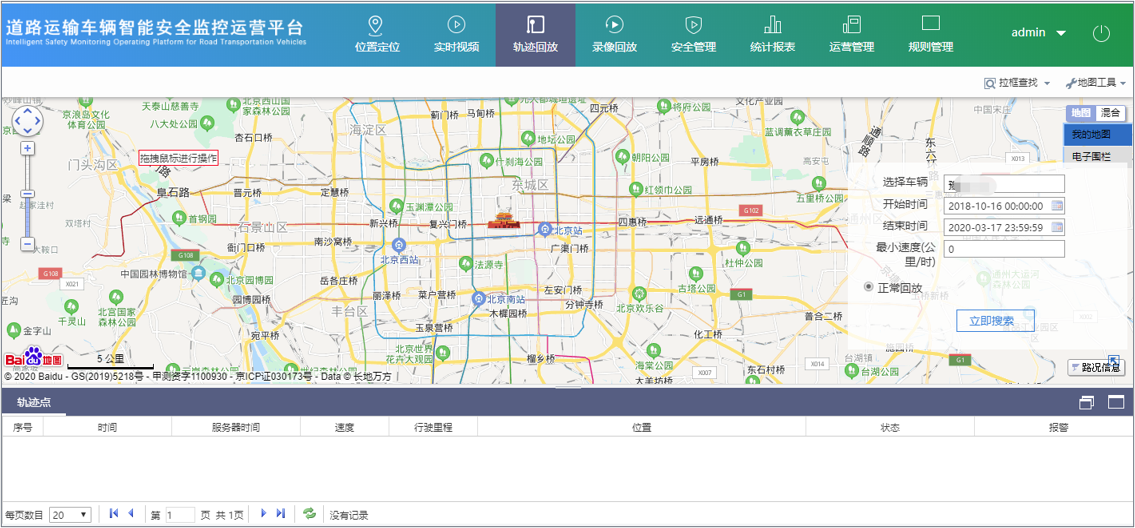Viewport: 1135px width, 528px height.
Task: Open the 实时视频 live video module
Action: [455, 35]
